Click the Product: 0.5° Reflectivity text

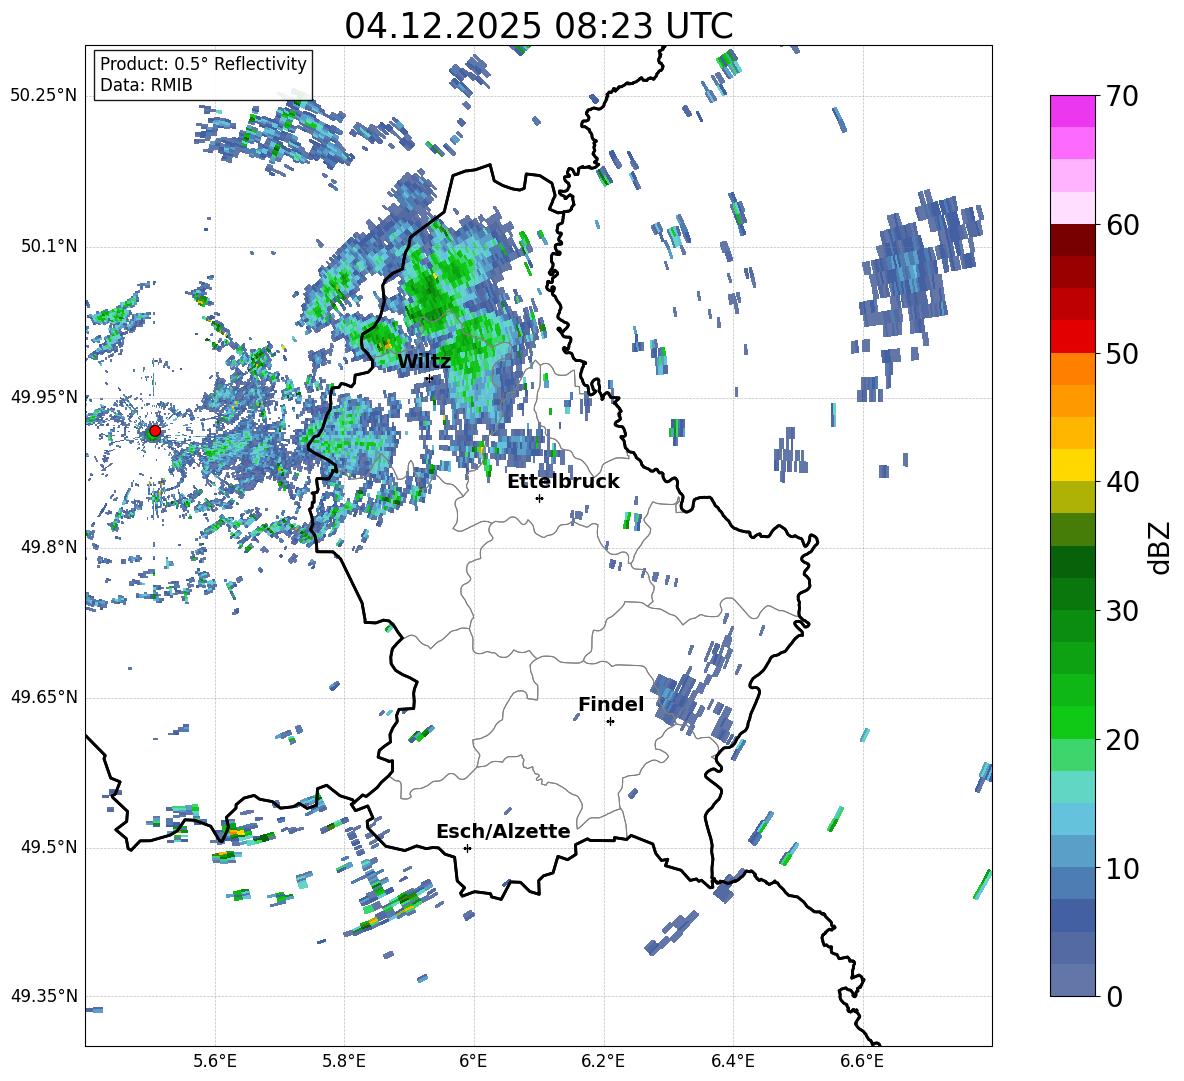[203, 64]
